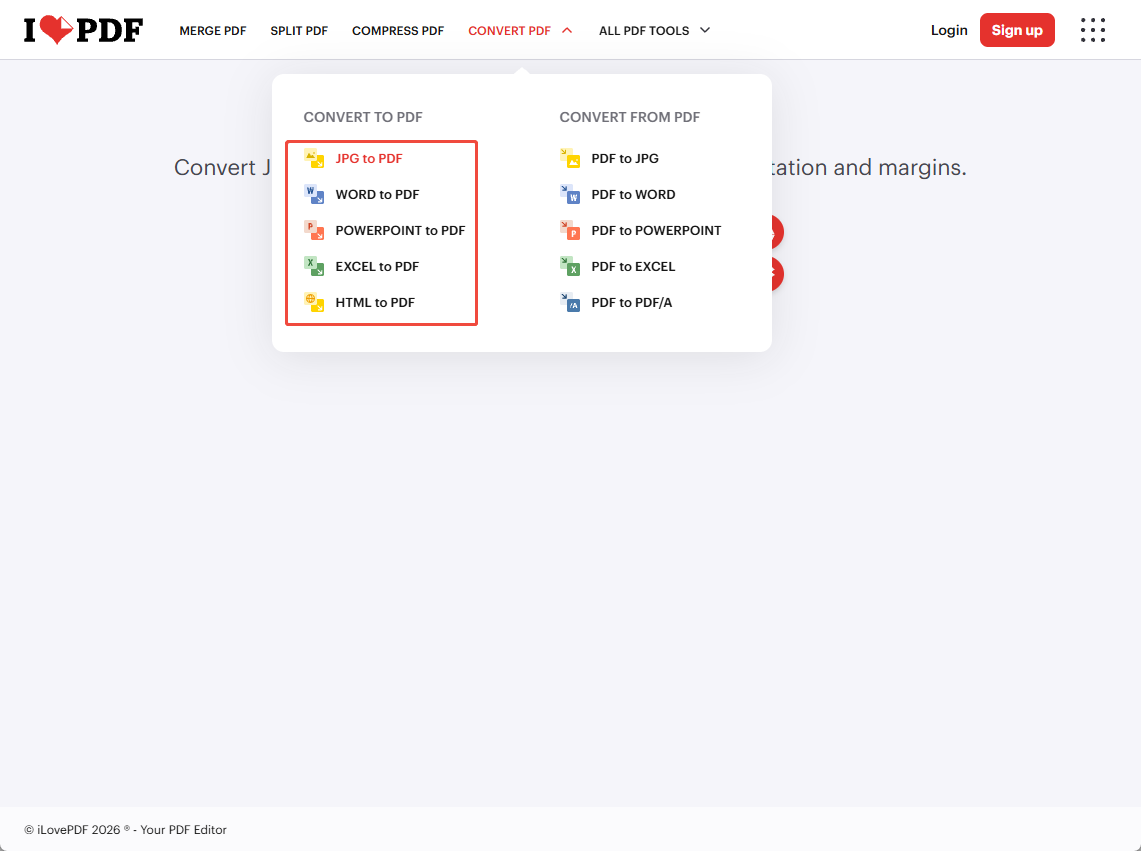Click the PDF to JPG icon
The width and height of the screenshot is (1141, 851).
[570, 158]
